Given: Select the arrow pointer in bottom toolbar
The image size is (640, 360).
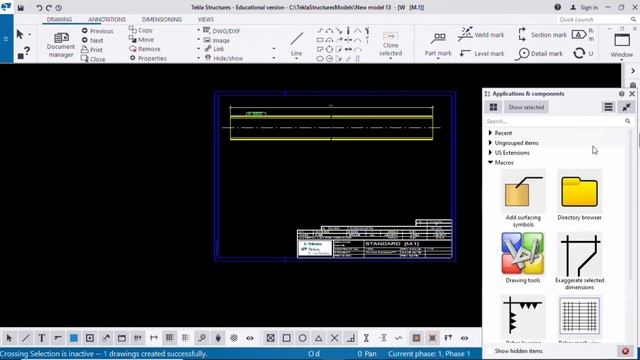Looking at the screenshot, I should tap(9, 338).
